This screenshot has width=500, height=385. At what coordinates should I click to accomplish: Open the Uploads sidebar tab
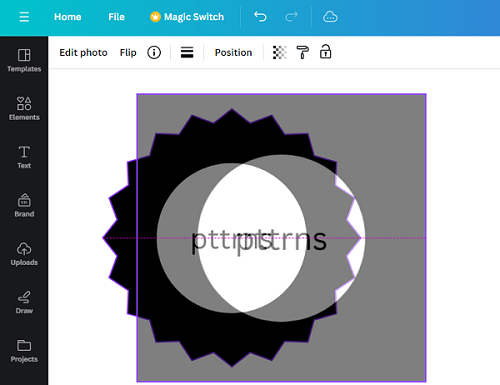point(24,254)
